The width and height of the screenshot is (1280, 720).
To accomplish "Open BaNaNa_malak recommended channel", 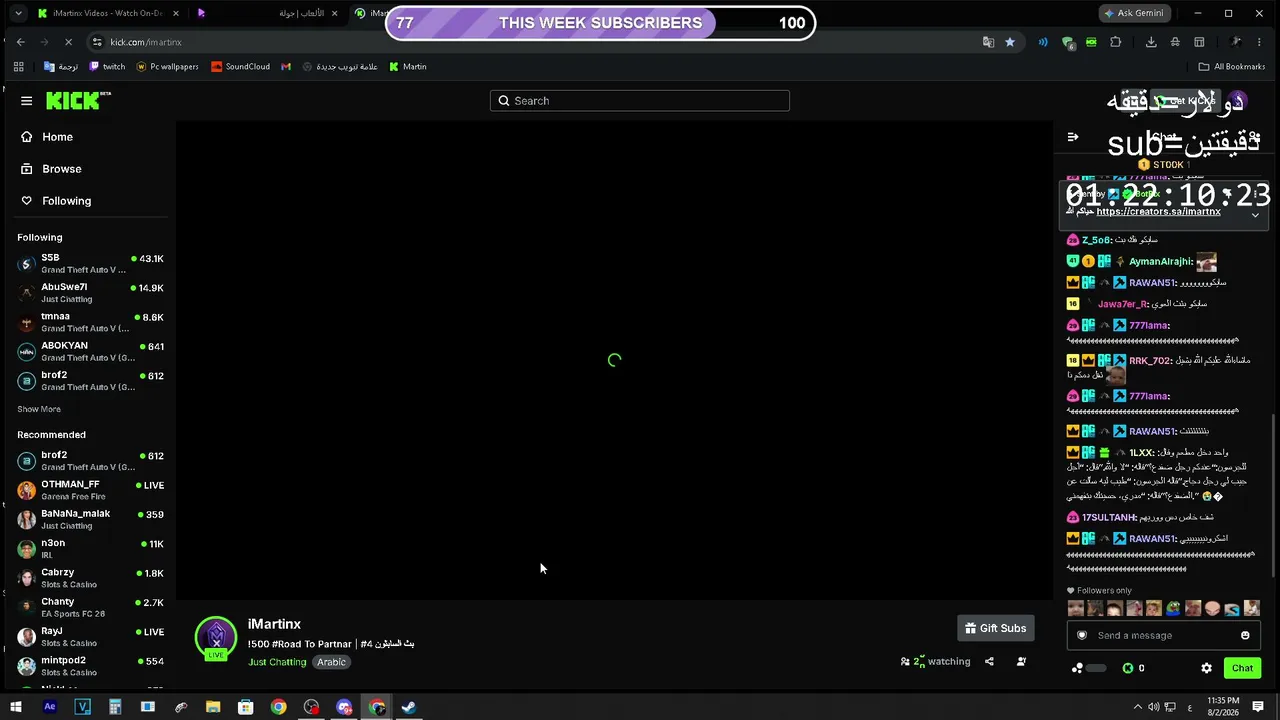I will 90,519.
